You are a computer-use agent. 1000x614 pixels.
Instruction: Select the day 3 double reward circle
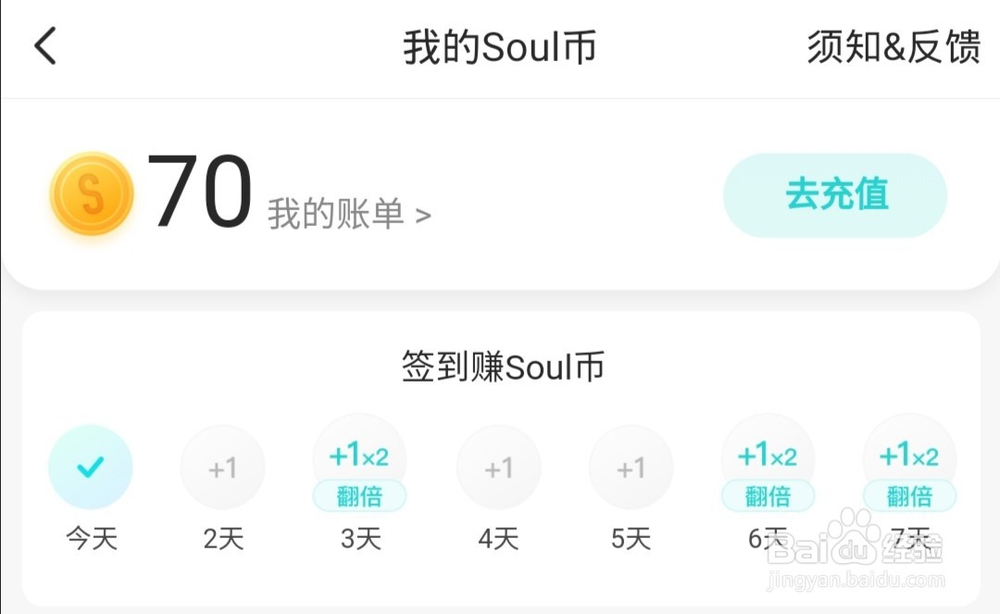(360, 460)
